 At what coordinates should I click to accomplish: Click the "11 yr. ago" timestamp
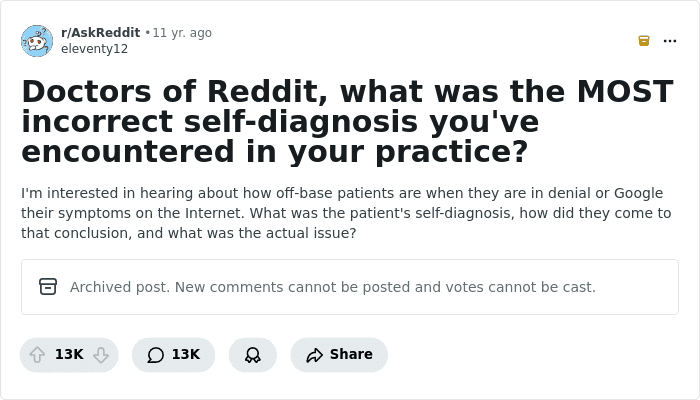click(182, 33)
